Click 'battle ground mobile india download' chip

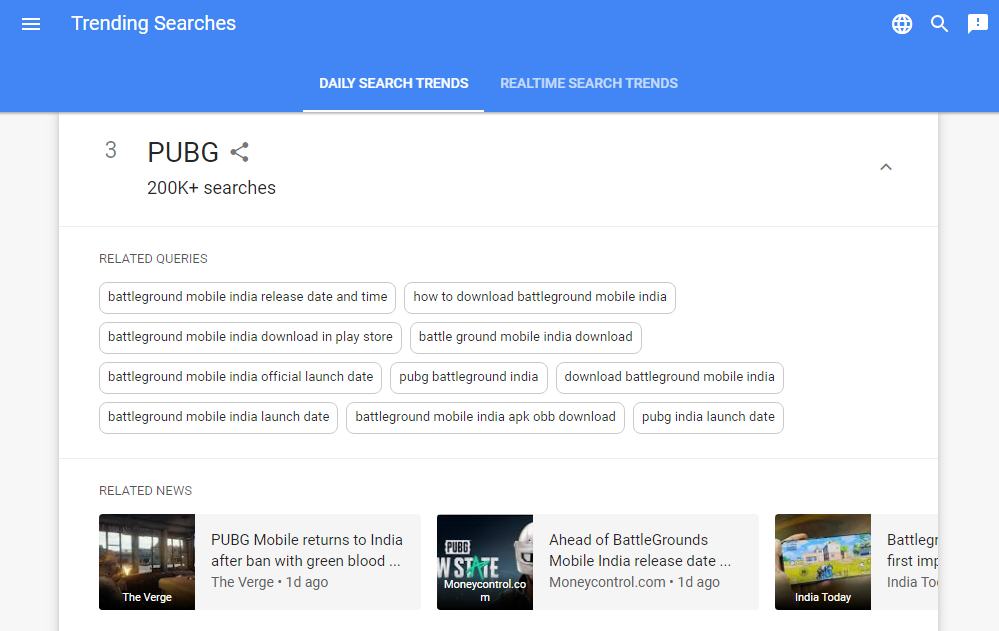click(526, 337)
